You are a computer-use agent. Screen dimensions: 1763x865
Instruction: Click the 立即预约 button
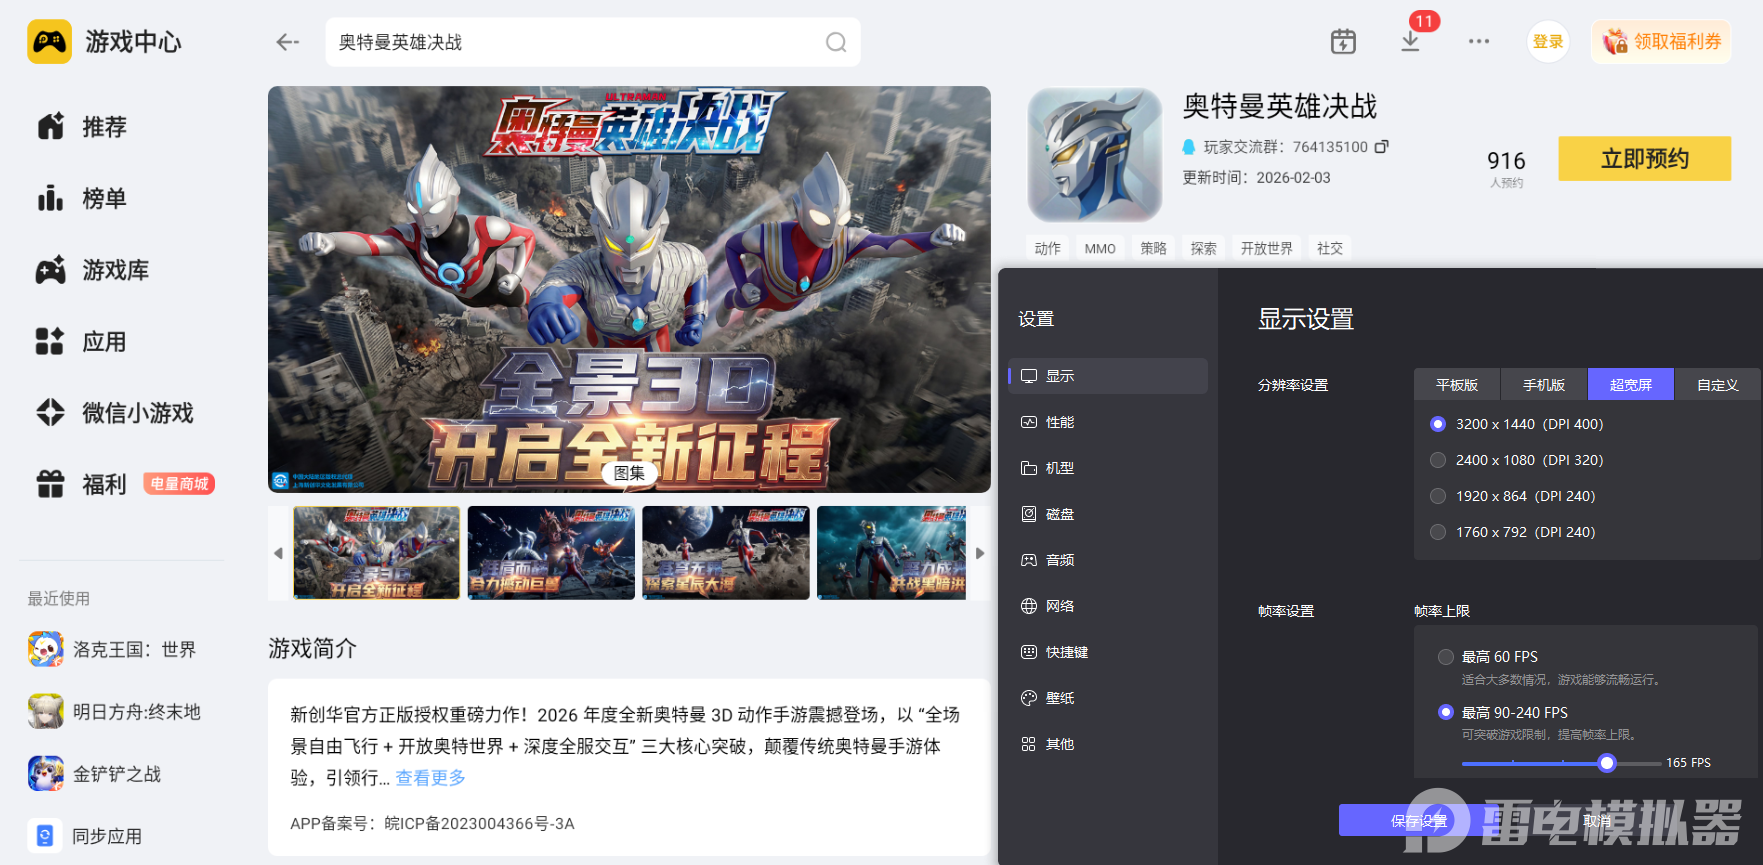(x=1644, y=159)
